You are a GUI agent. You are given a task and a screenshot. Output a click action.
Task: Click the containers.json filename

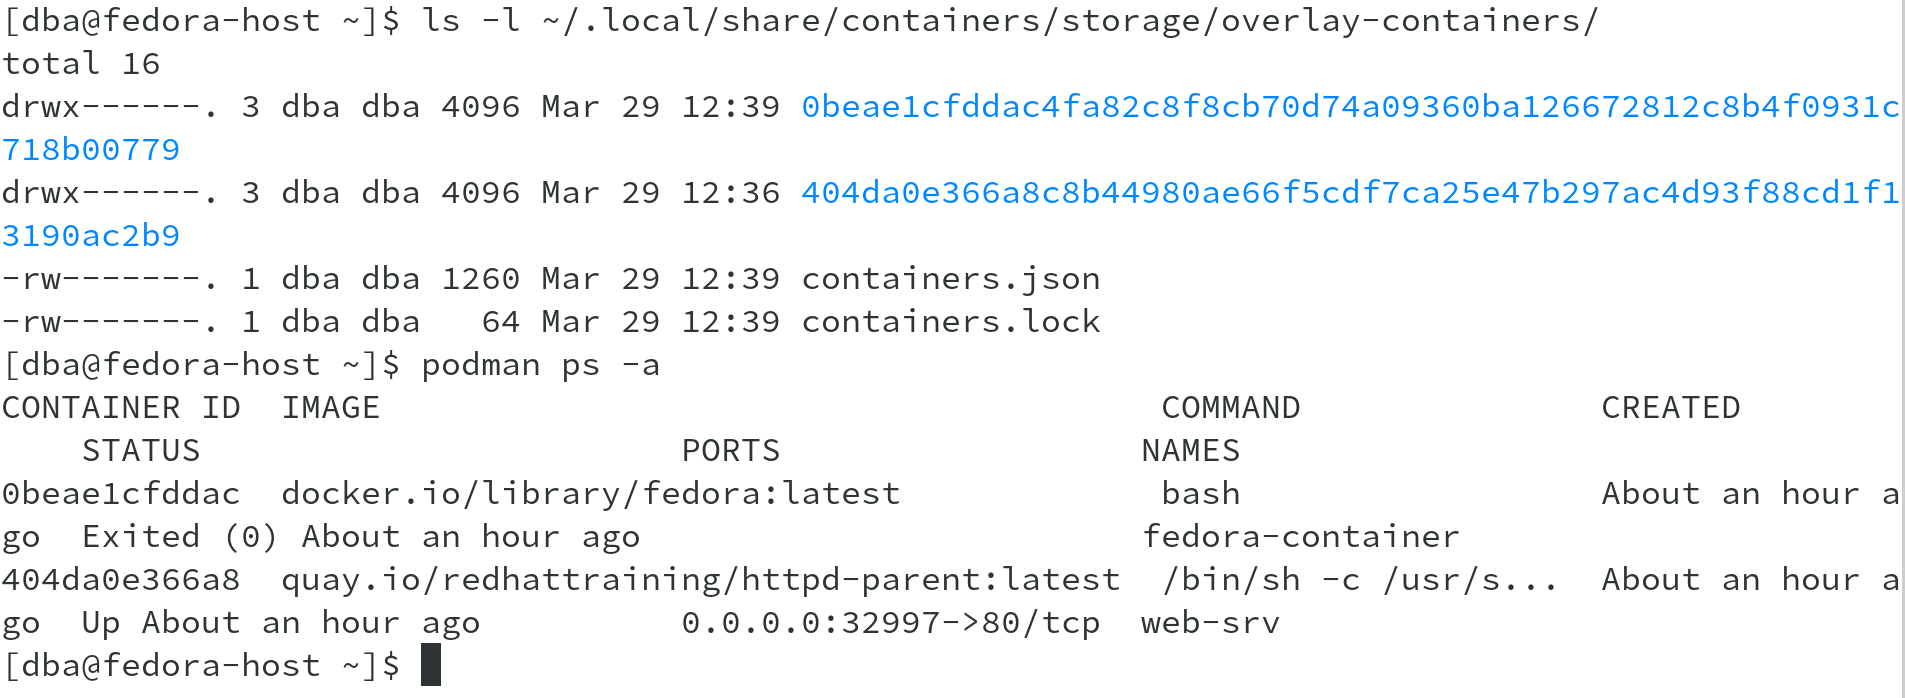[x=950, y=279]
